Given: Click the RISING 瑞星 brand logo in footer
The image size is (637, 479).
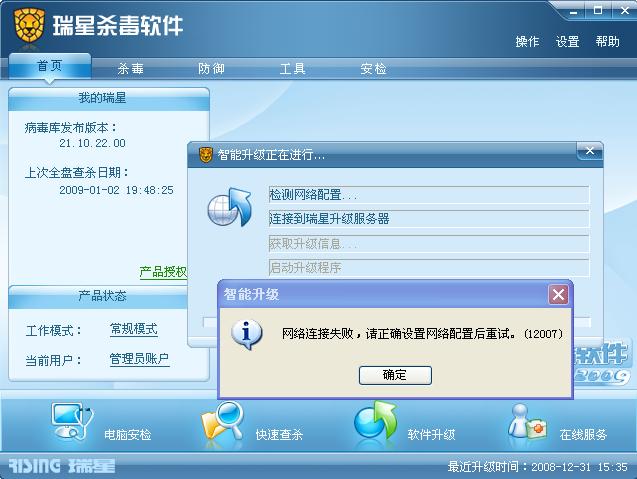Looking at the screenshot, I should pos(62,466).
